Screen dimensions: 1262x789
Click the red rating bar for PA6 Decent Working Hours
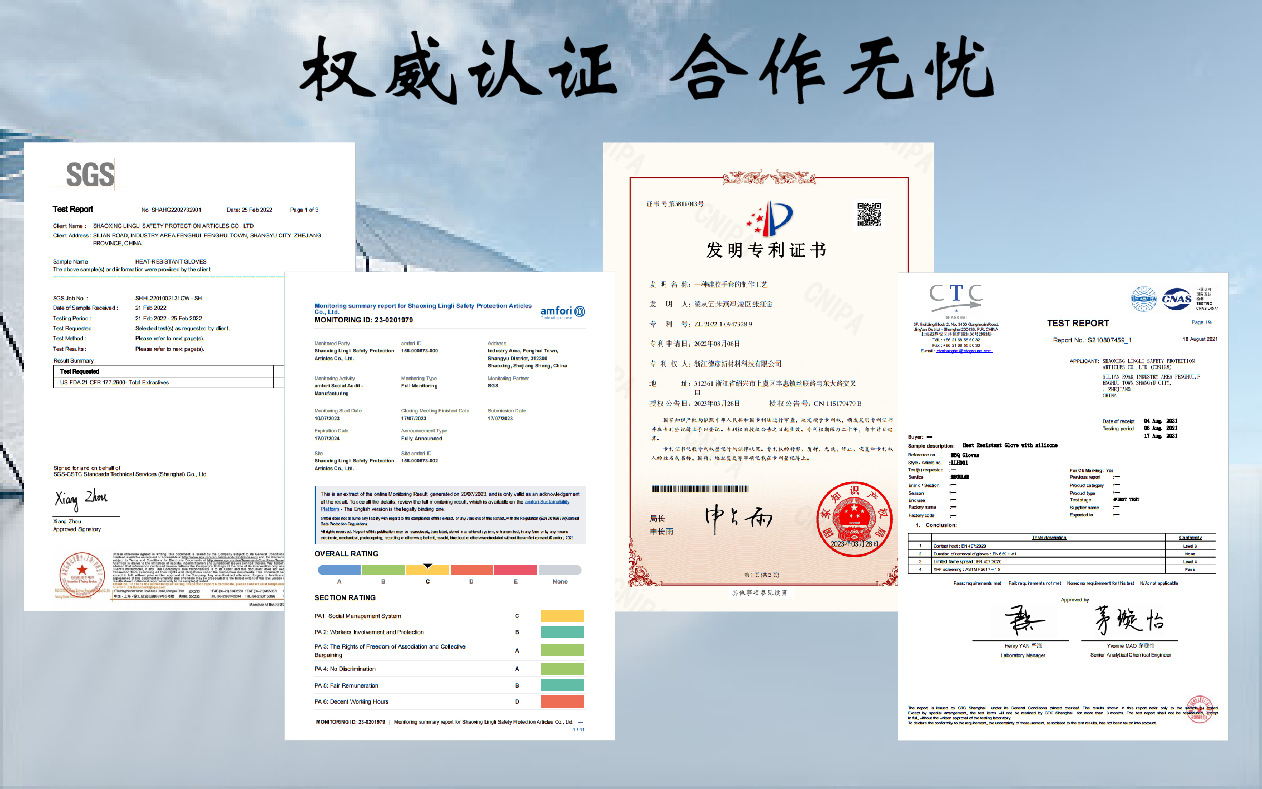[x=562, y=700]
